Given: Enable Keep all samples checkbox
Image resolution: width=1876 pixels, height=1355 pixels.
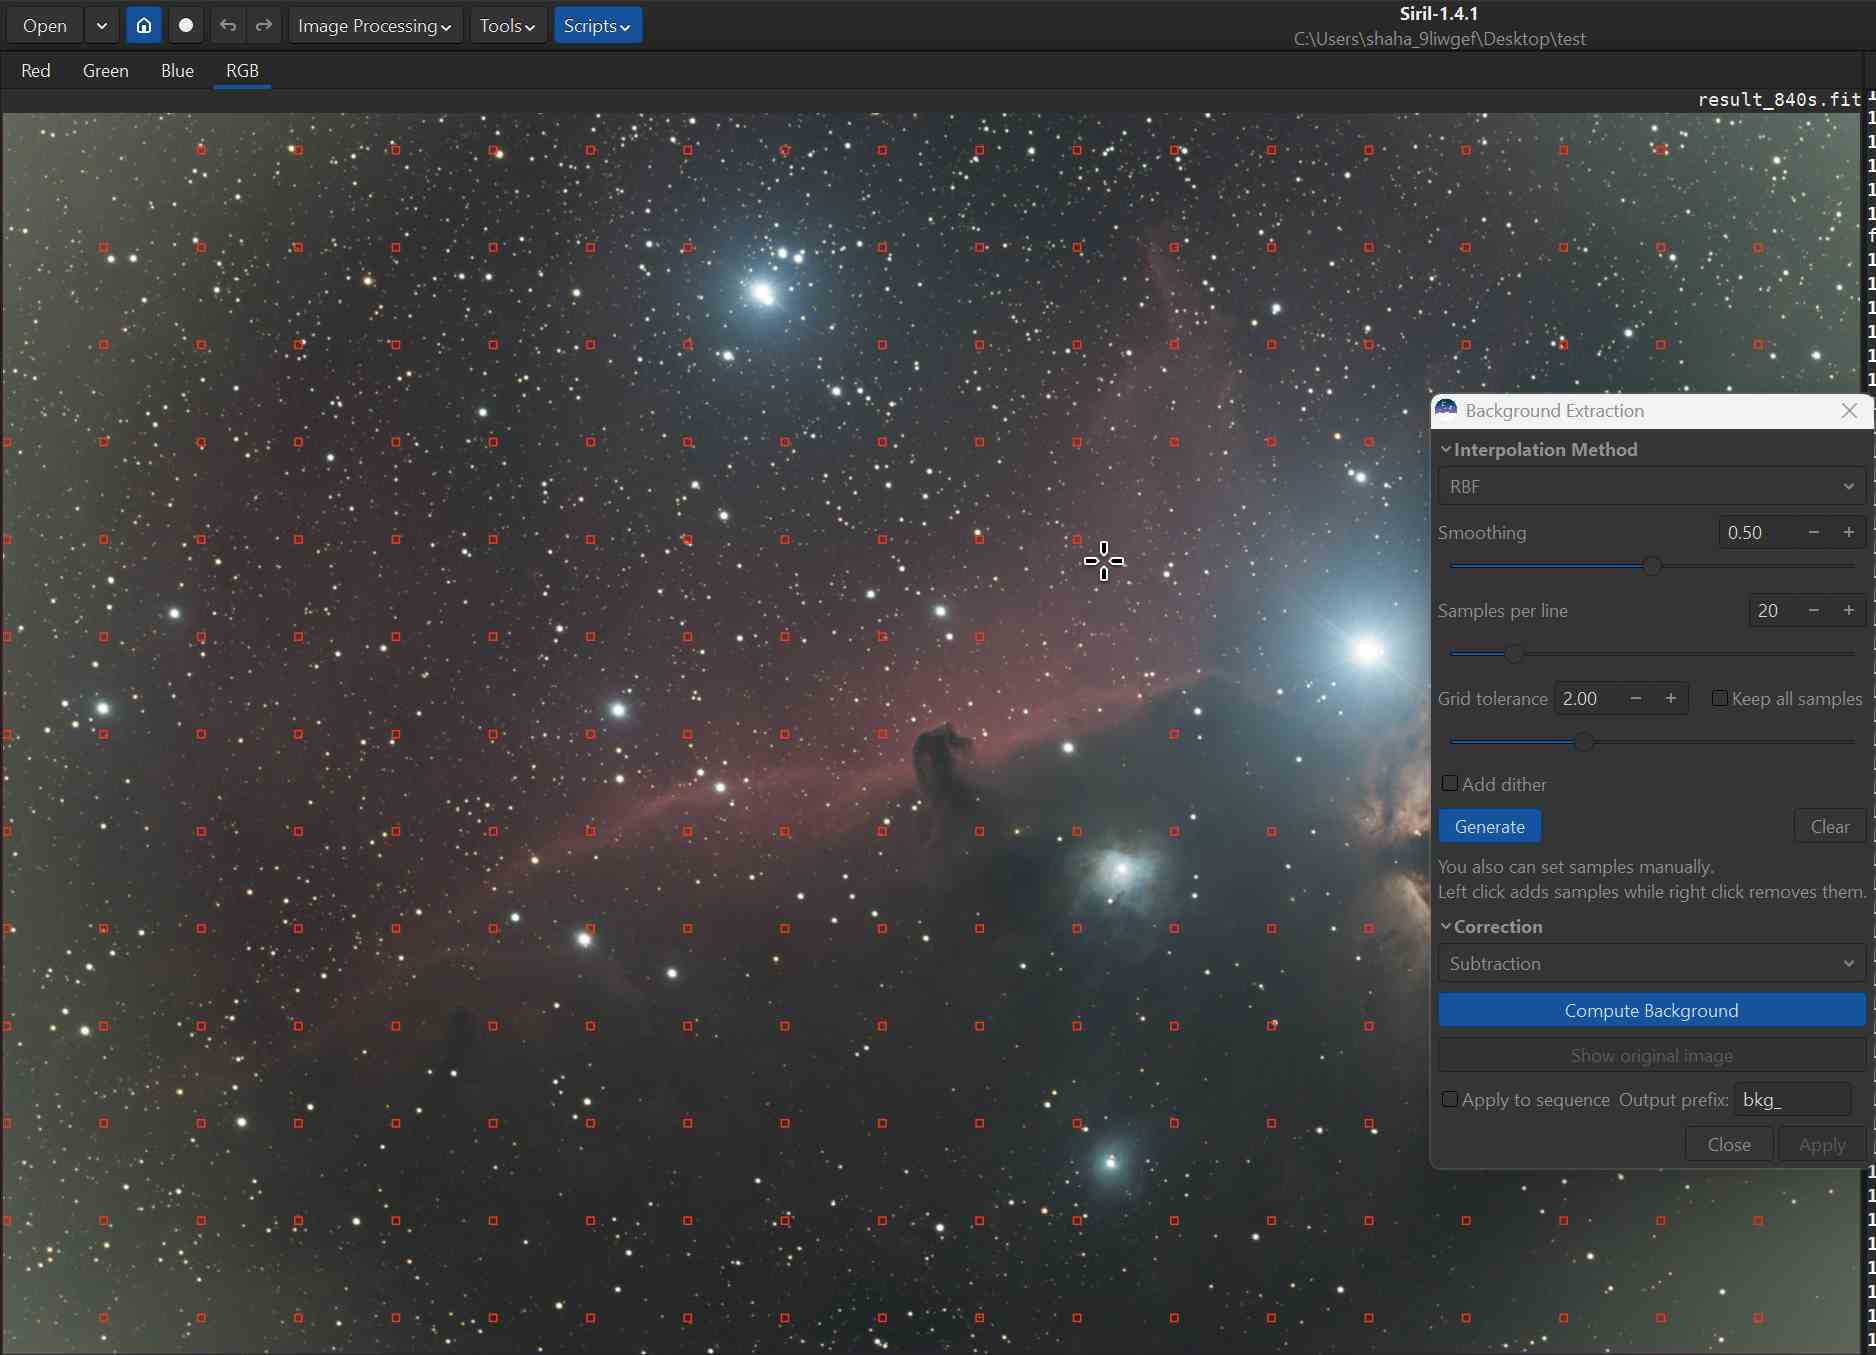Looking at the screenshot, I should 1720,699.
